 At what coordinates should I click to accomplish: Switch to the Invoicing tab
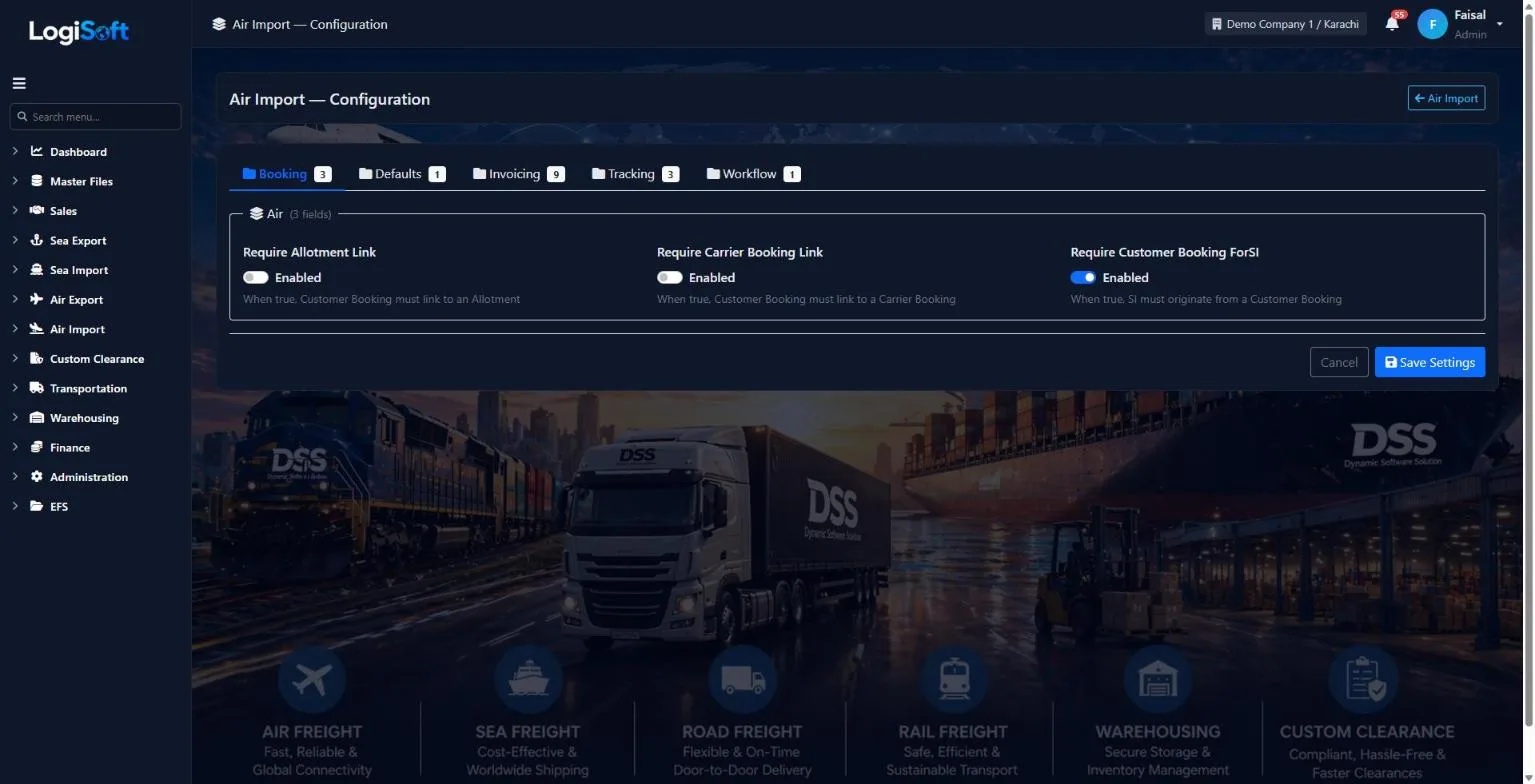coord(518,174)
